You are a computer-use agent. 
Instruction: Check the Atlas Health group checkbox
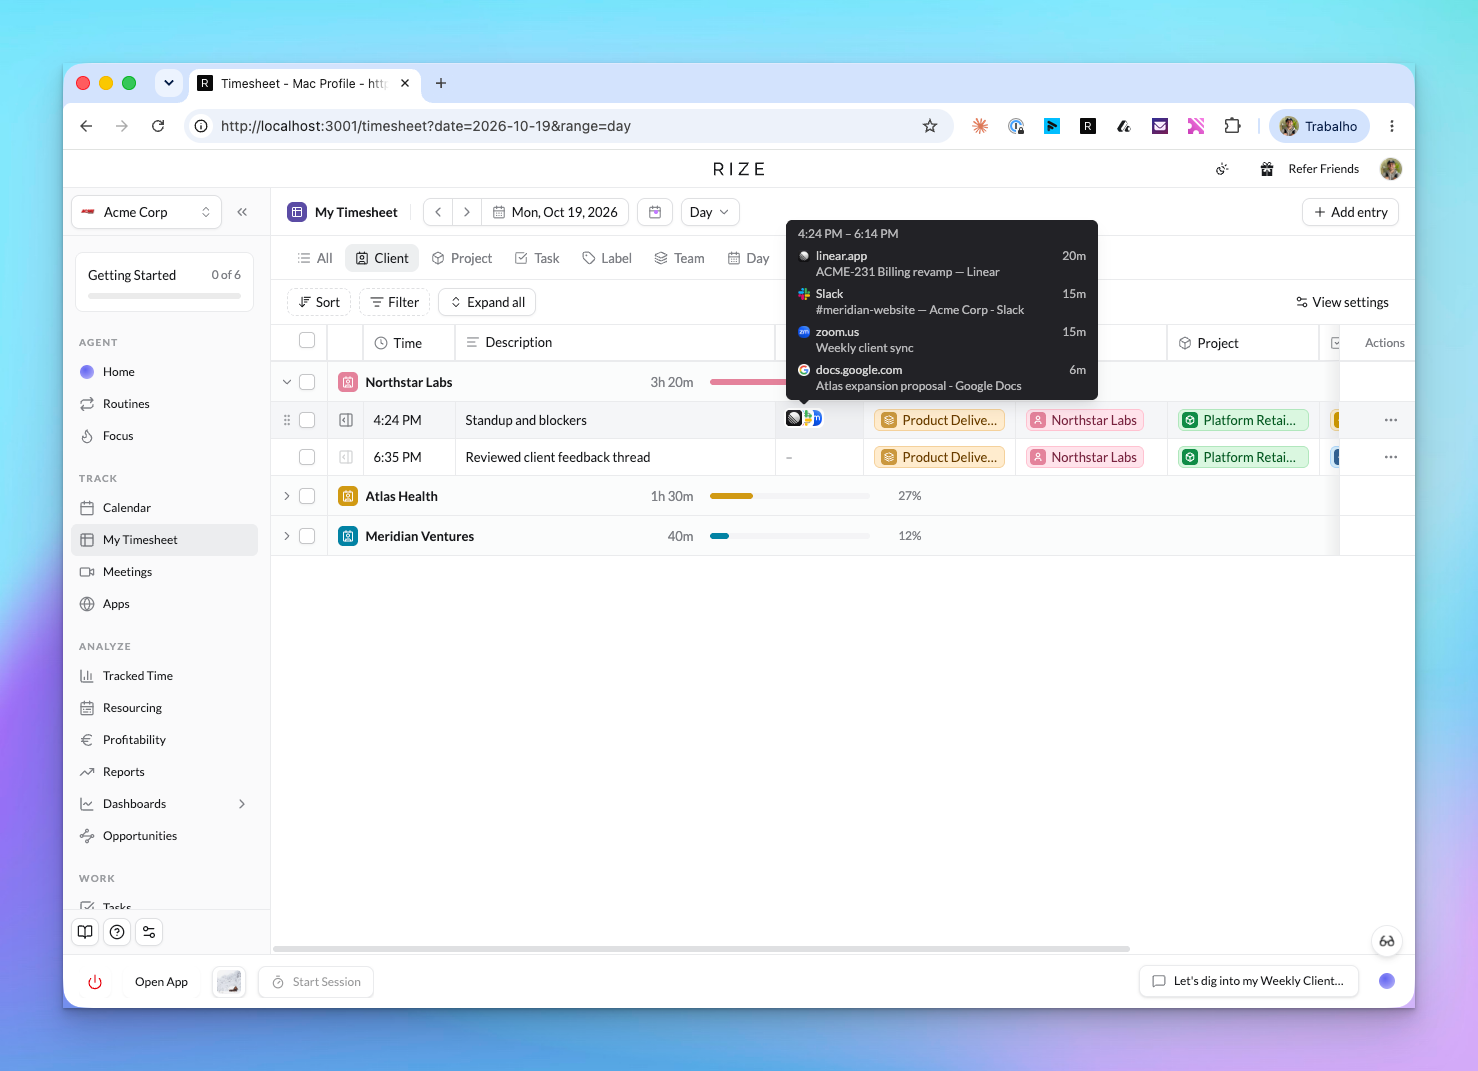click(307, 496)
